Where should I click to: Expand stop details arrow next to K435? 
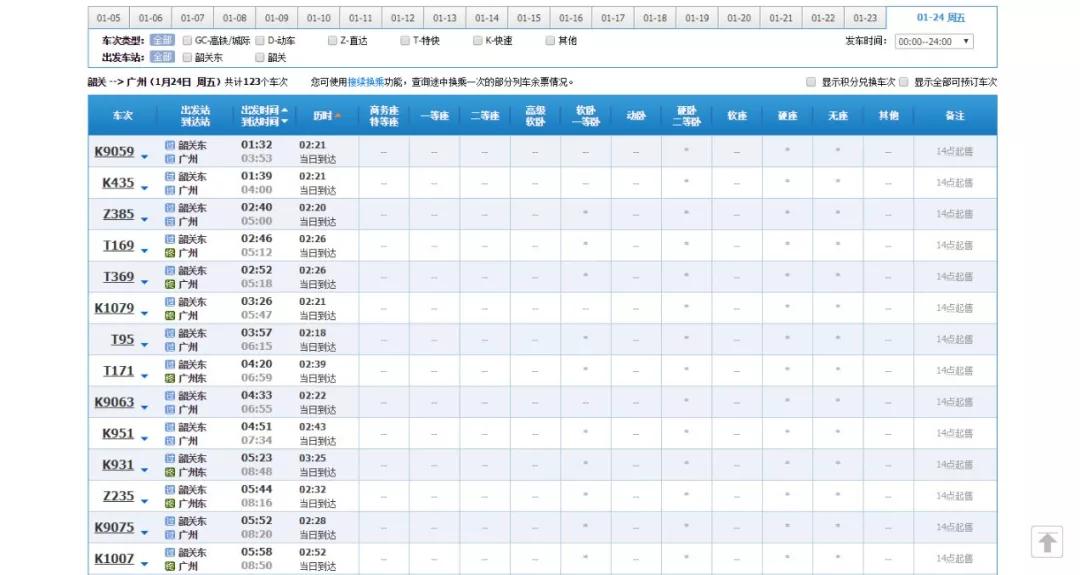[145, 188]
